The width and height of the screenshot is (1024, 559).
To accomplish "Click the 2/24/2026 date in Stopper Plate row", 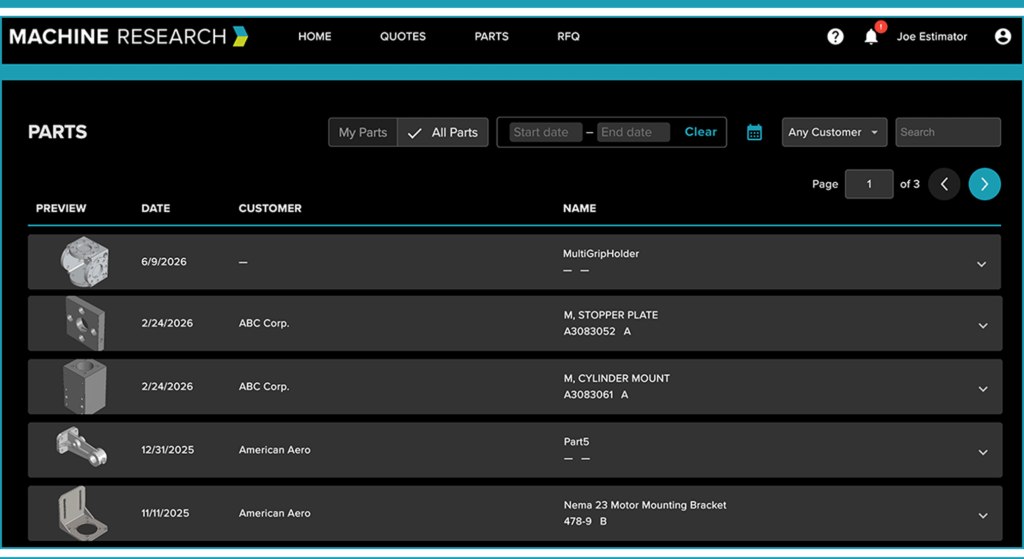I will click(167, 323).
